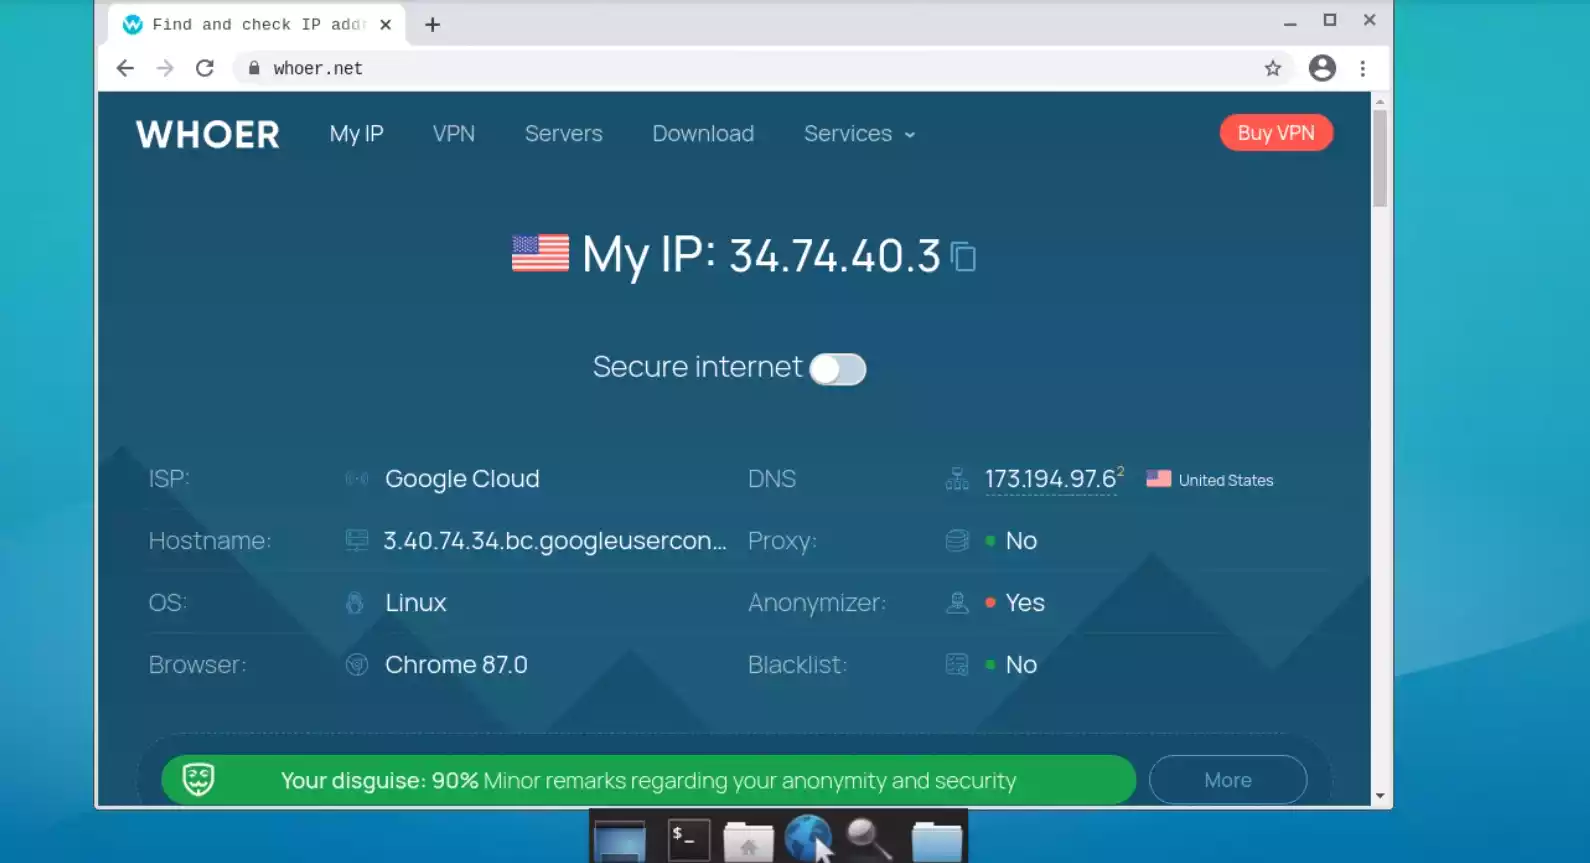This screenshot has height=863, width=1590.
Task: Open a new browser tab
Action: (432, 25)
